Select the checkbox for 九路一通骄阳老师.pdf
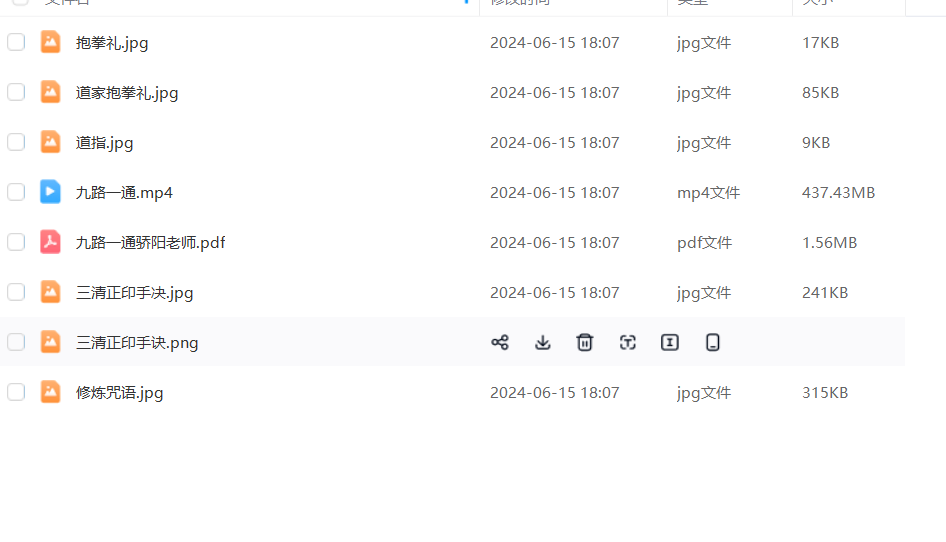 16,242
